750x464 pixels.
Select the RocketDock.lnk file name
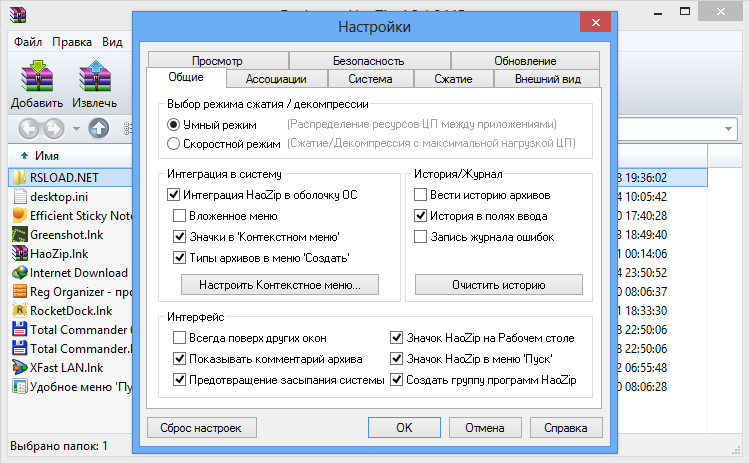pyautogui.click(x=71, y=311)
